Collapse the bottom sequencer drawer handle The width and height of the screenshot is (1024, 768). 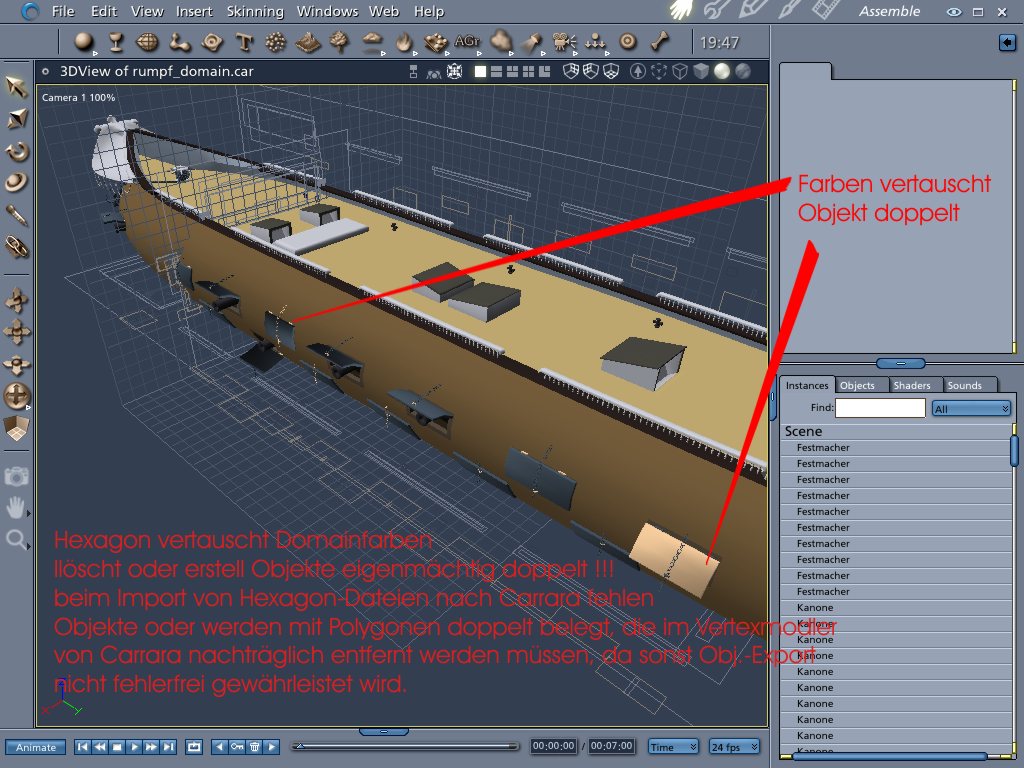tap(384, 732)
